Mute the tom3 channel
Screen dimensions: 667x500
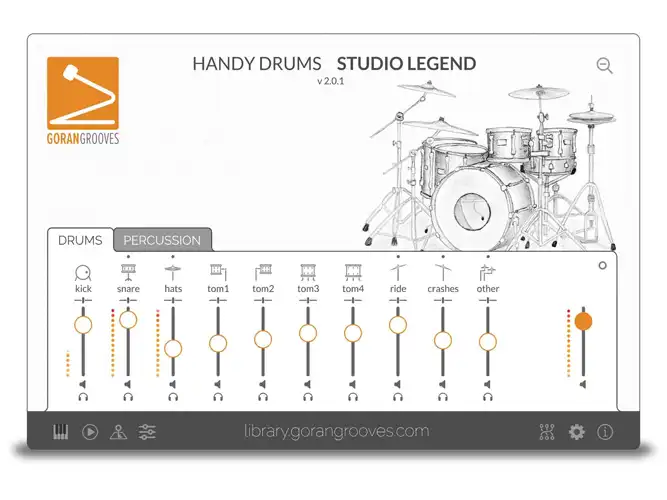pyautogui.click(x=308, y=384)
